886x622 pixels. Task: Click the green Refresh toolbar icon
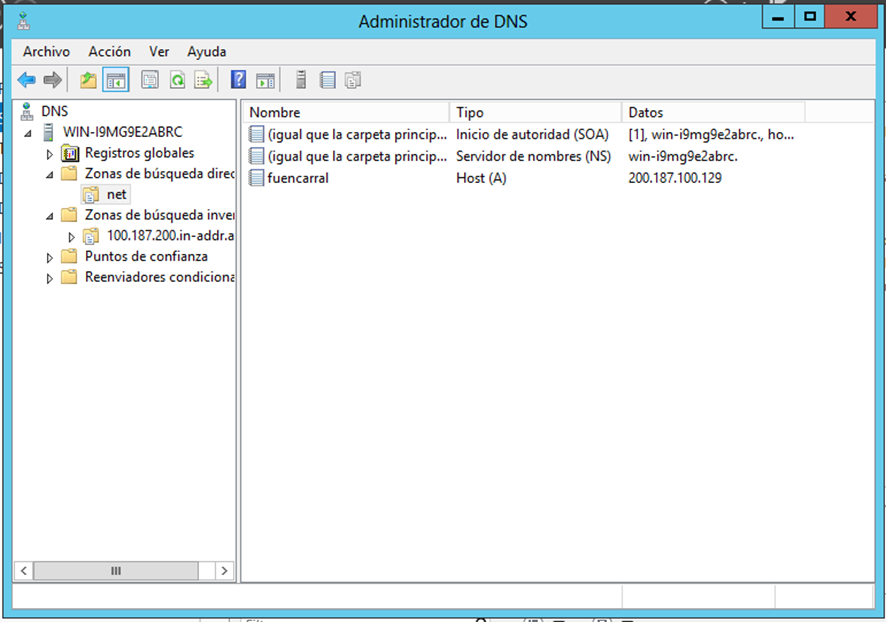[x=177, y=80]
